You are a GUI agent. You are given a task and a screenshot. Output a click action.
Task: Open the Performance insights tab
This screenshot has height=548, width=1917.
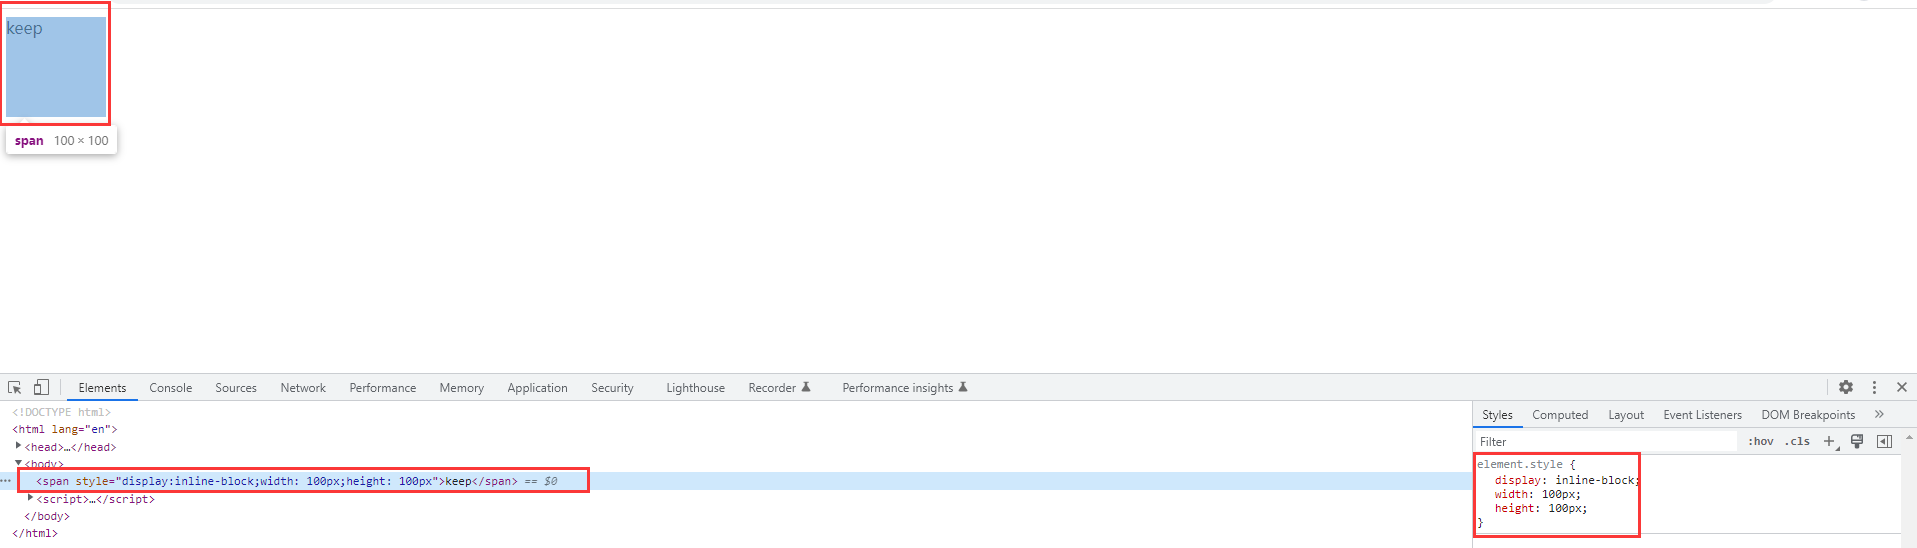coord(904,388)
